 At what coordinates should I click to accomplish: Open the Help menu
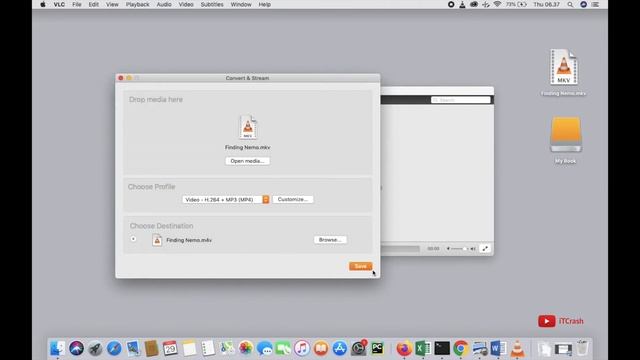264,4
